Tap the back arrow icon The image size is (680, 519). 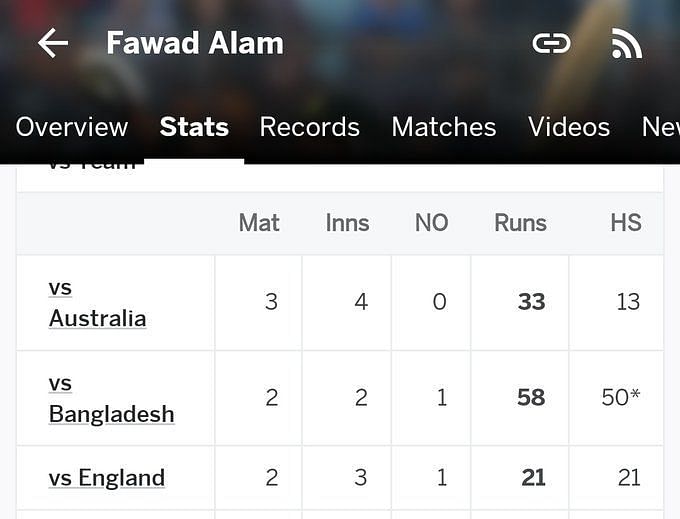(x=53, y=43)
